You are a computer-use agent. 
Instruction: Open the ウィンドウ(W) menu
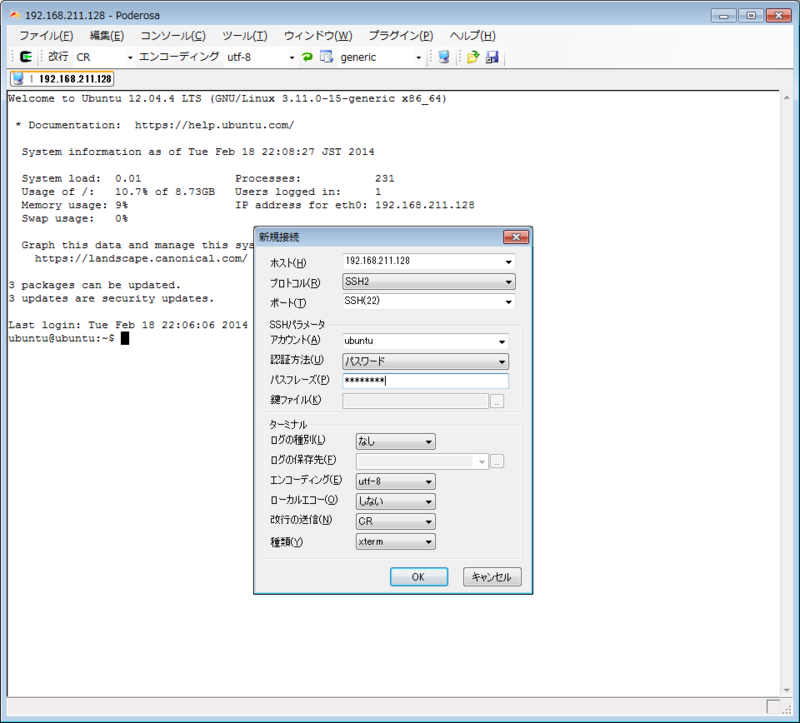point(318,36)
